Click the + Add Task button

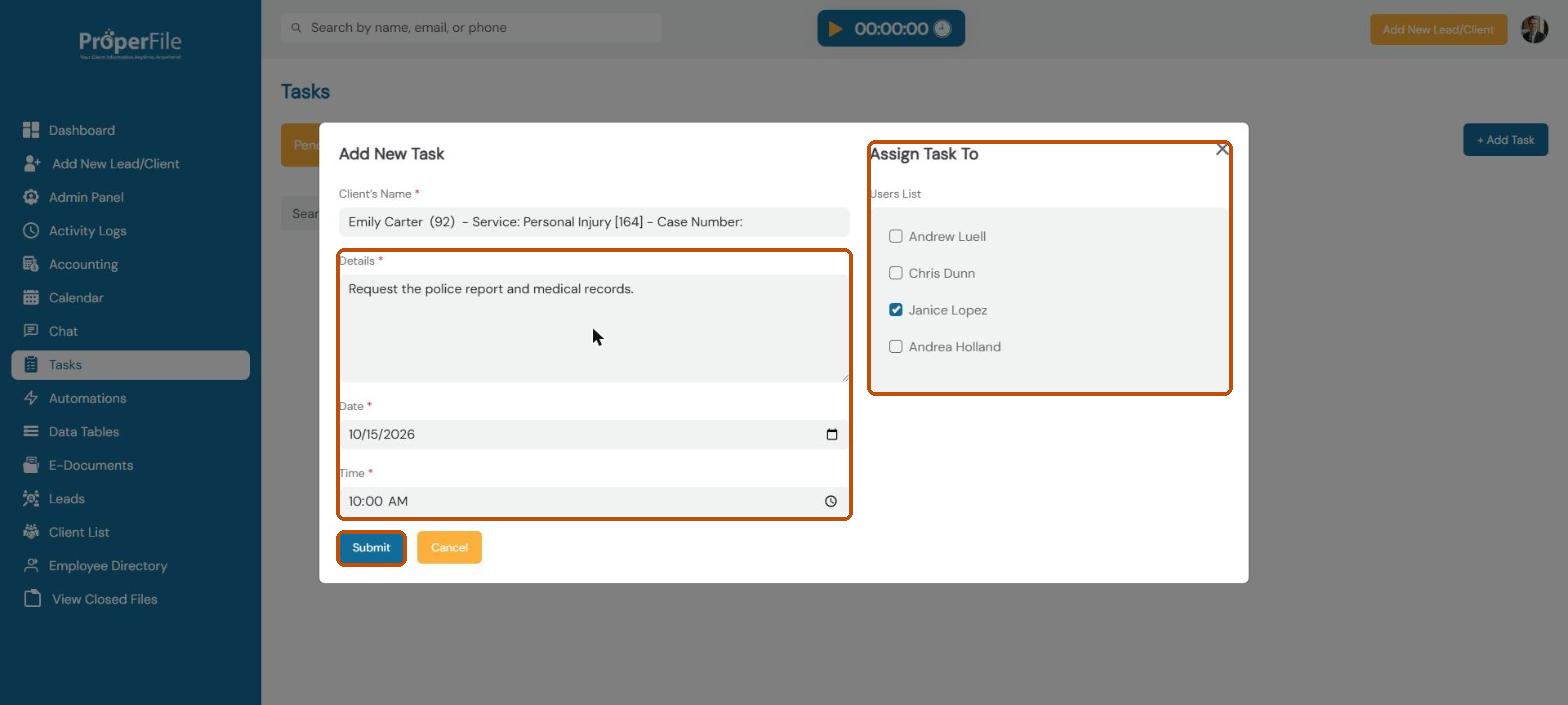tap(1505, 140)
